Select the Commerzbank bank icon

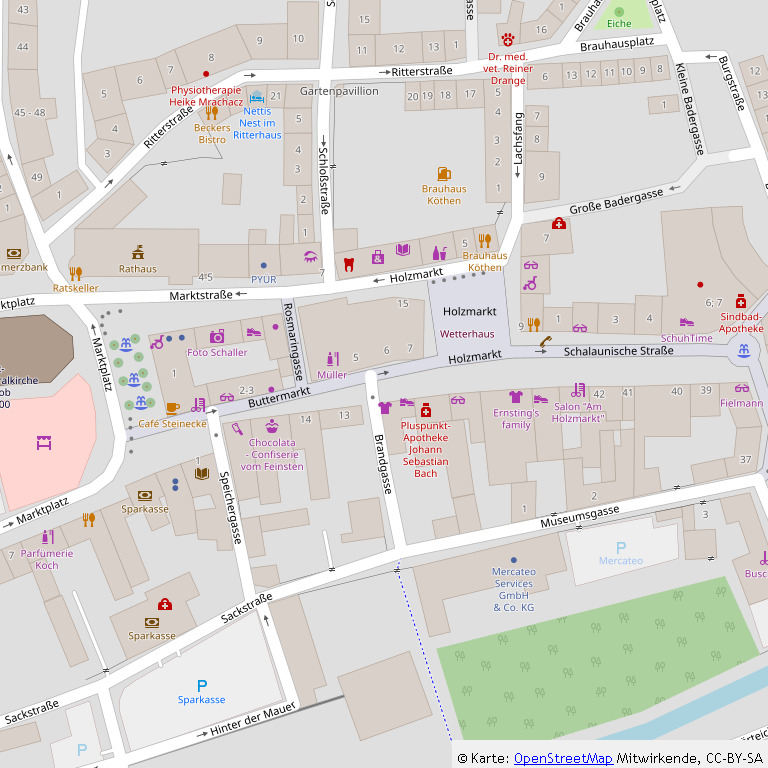pyautogui.click(x=14, y=253)
